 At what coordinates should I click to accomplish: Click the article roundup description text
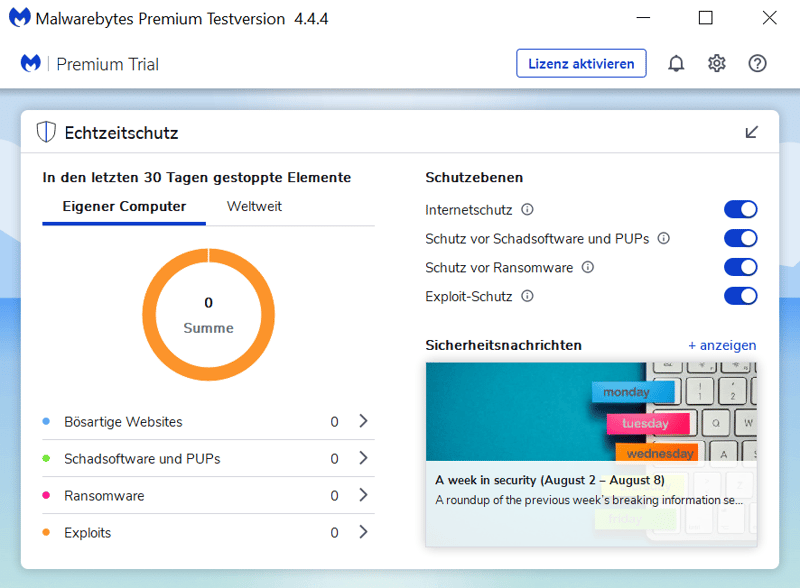589,500
